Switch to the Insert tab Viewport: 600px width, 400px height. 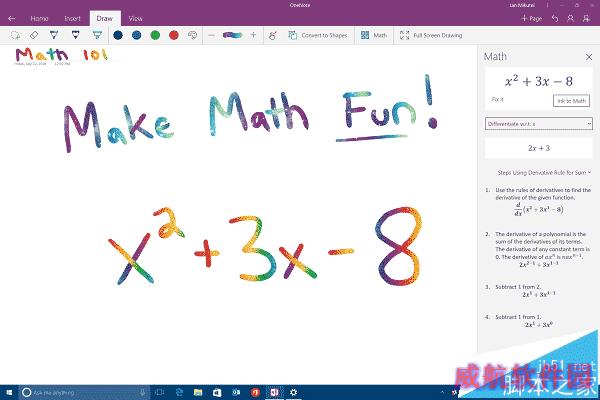pyautogui.click(x=70, y=18)
